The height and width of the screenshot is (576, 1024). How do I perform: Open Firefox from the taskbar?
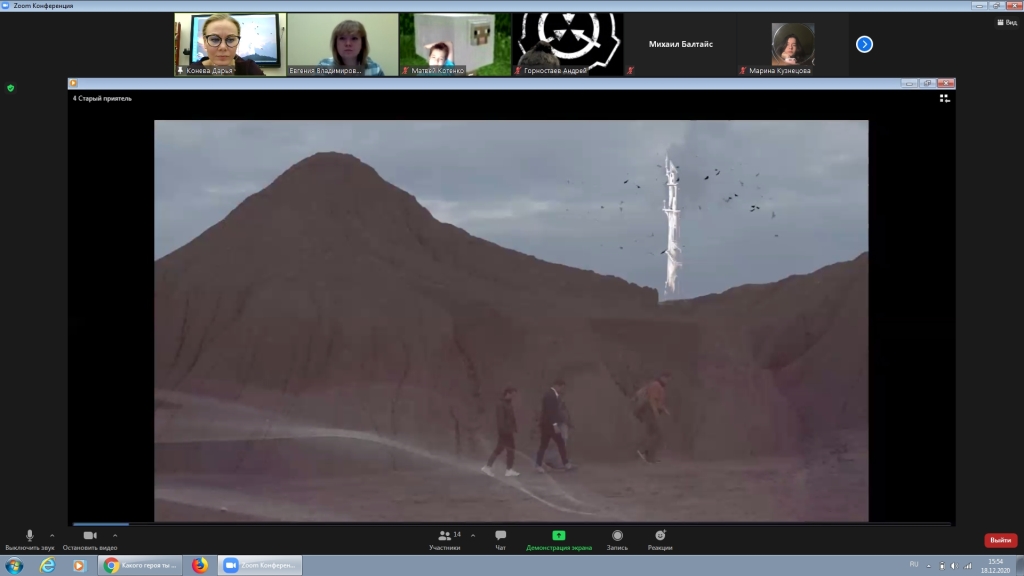(200, 566)
